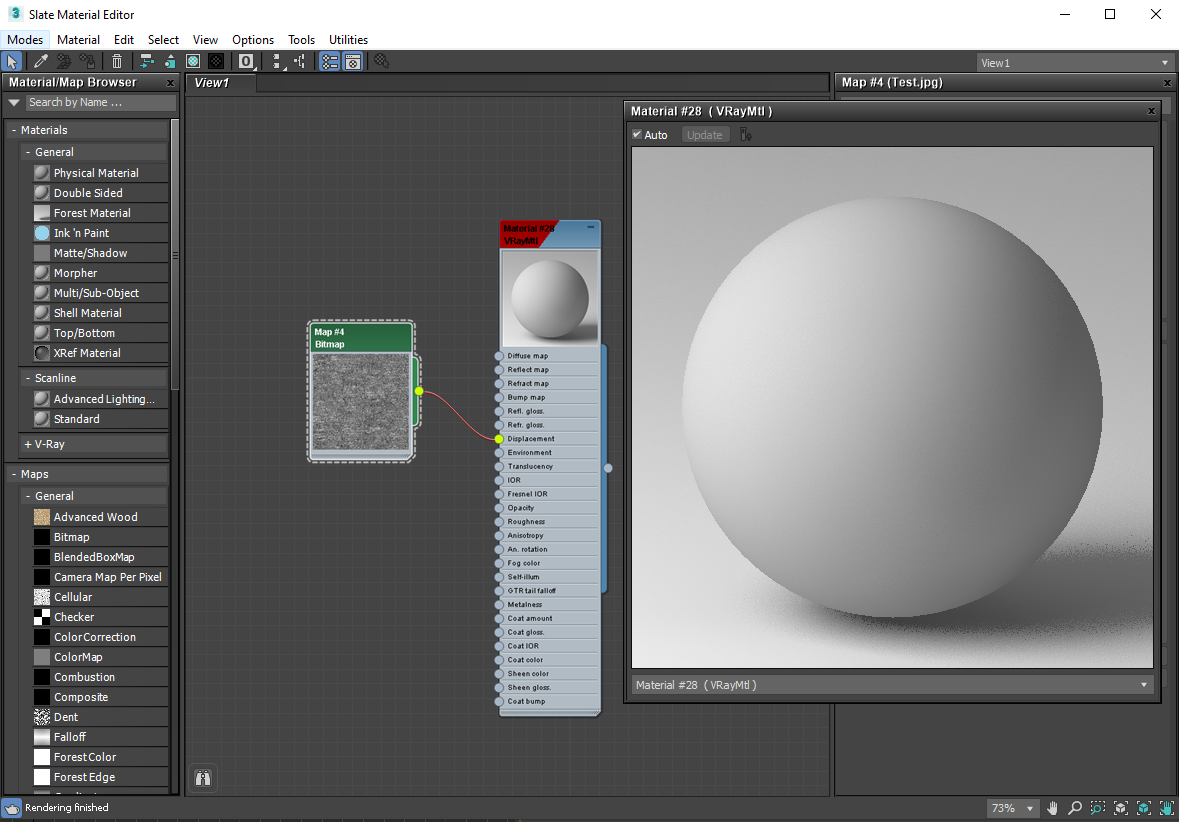The image size is (1179, 822).
Task: Toggle Show Shaded Material in Viewport
Action: pos(193,61)
